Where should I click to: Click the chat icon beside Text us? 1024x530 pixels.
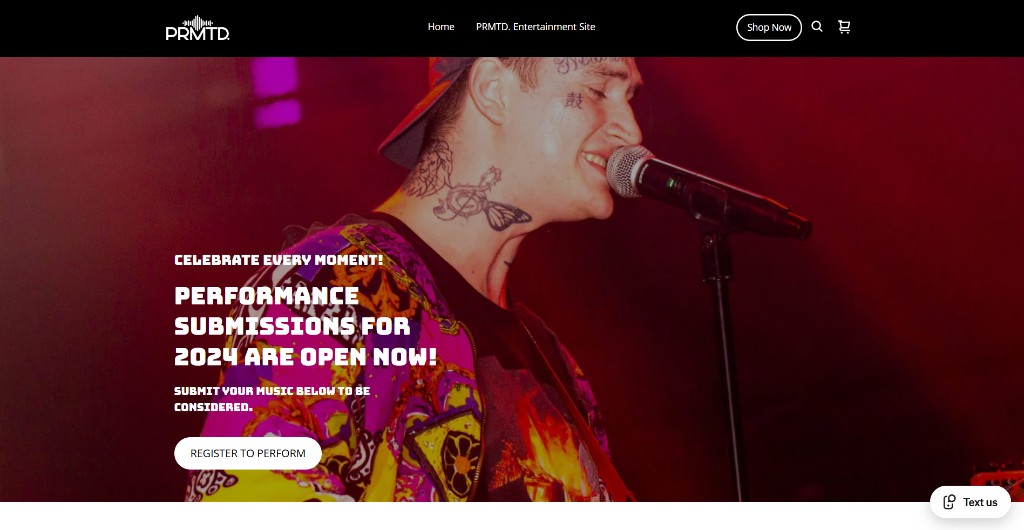(x=950, y=502)
